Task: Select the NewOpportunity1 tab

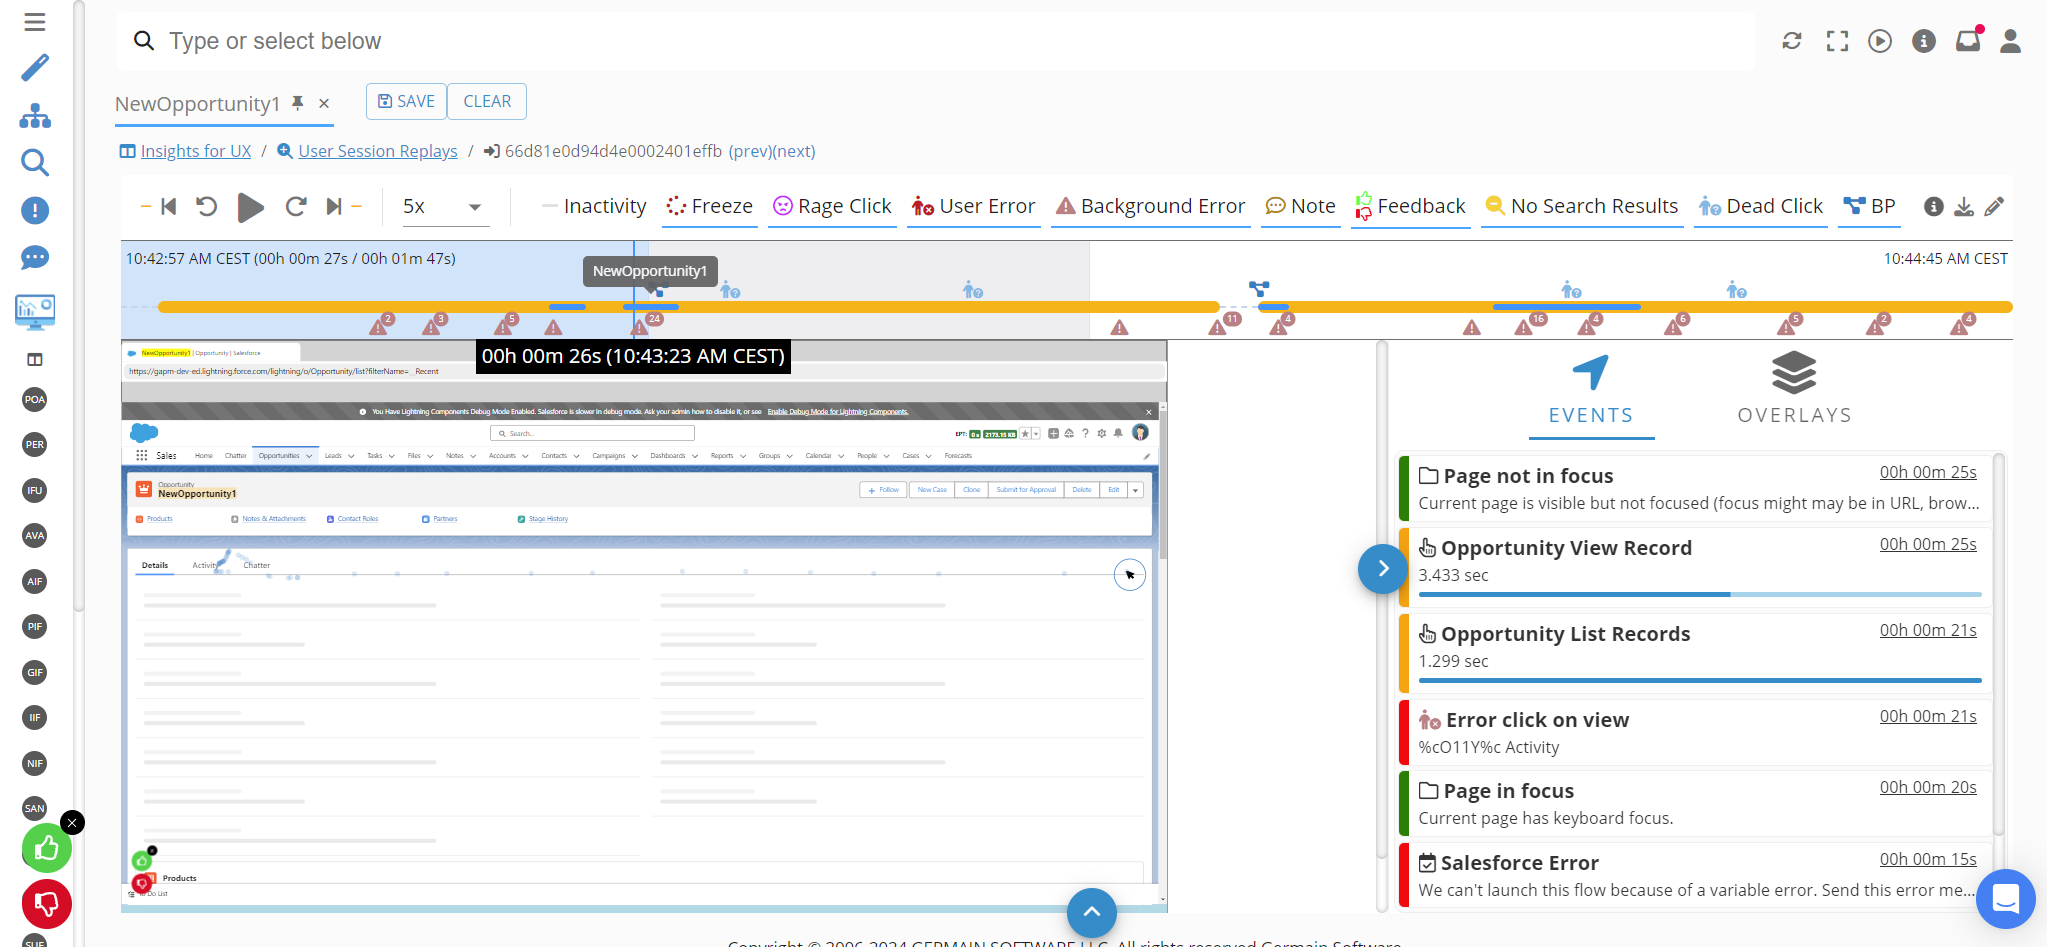Action: click(x=198, y=104)
